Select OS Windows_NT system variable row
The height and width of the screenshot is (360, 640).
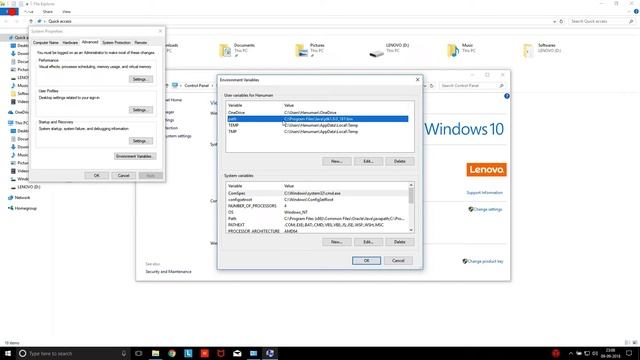(318, 212)
